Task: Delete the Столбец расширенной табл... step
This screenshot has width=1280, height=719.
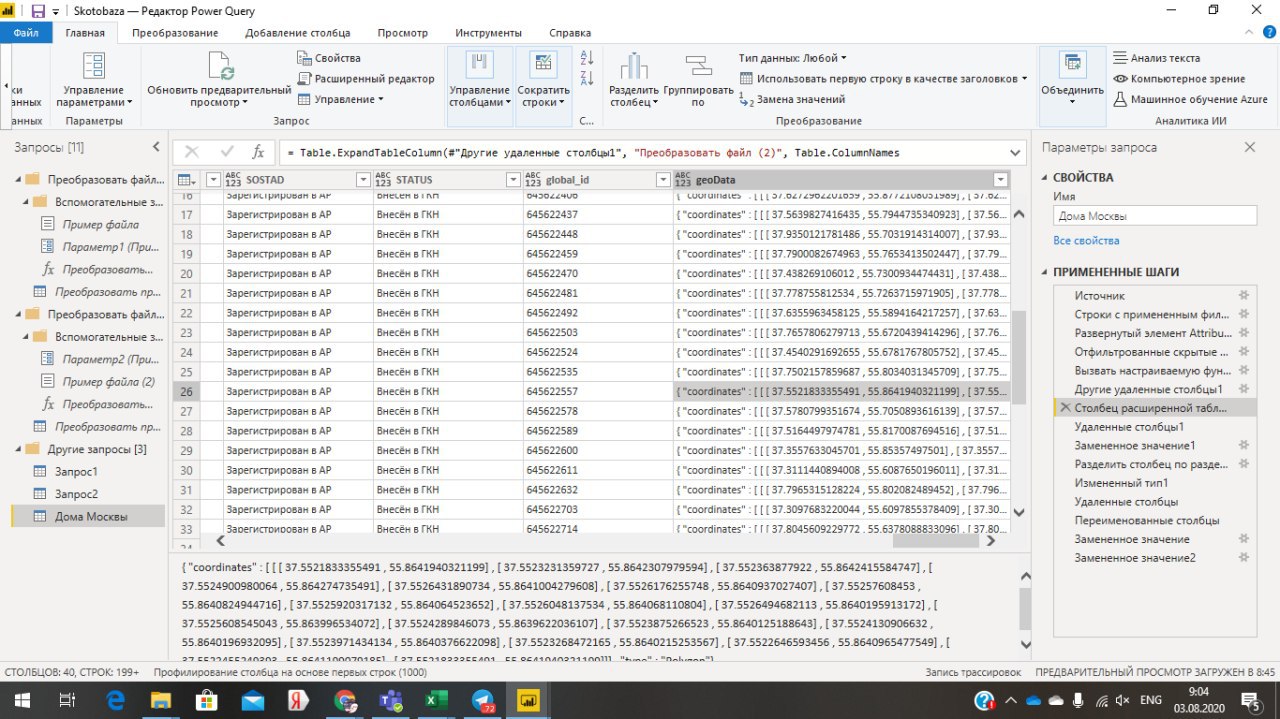Action: [1065, 408]
